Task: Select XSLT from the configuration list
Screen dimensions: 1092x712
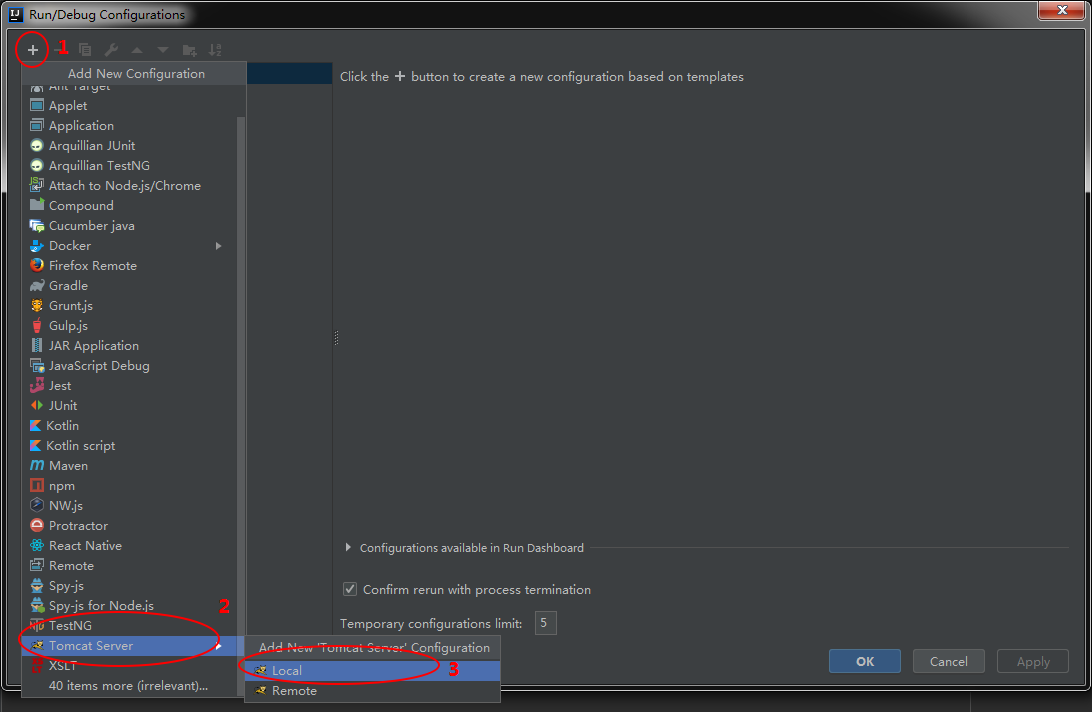Action: pyautogui.click(x=130, y=666)
